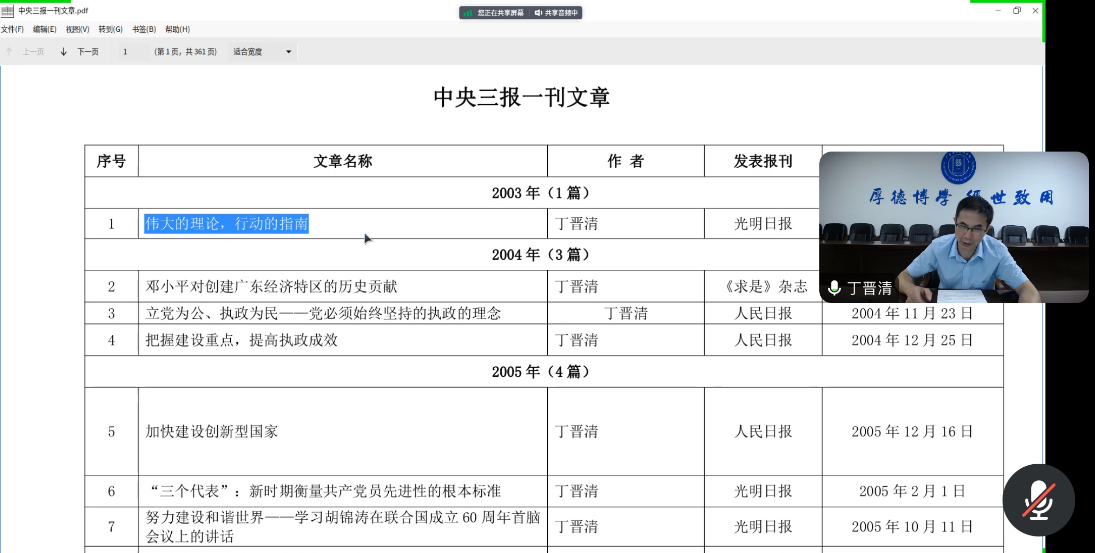Image resolution: width=1095 pixels, height=553 pixels.
Task: Click the page number input field
Action: coord(128,51)
